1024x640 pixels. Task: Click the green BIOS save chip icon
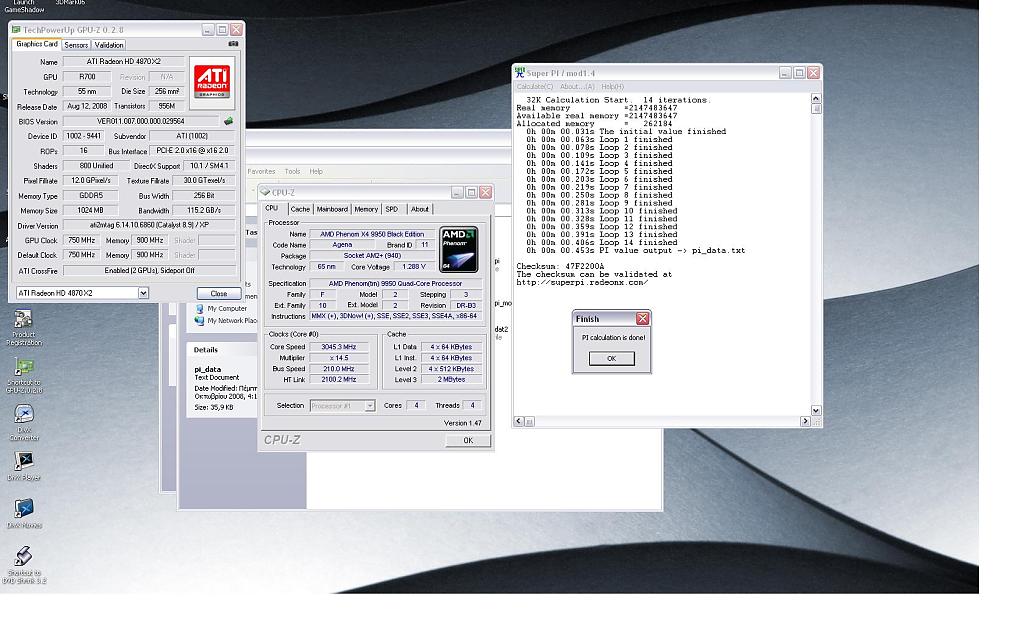click(x=229, y=121)
